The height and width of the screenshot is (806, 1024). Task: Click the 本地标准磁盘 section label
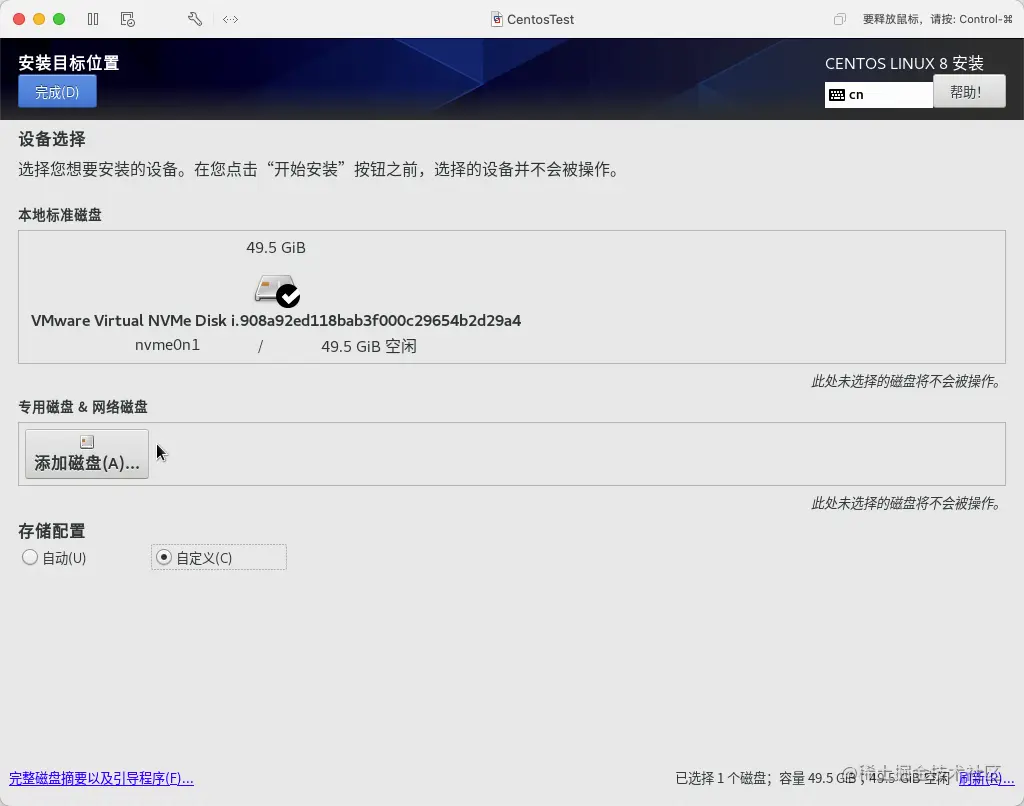[60, 215]
